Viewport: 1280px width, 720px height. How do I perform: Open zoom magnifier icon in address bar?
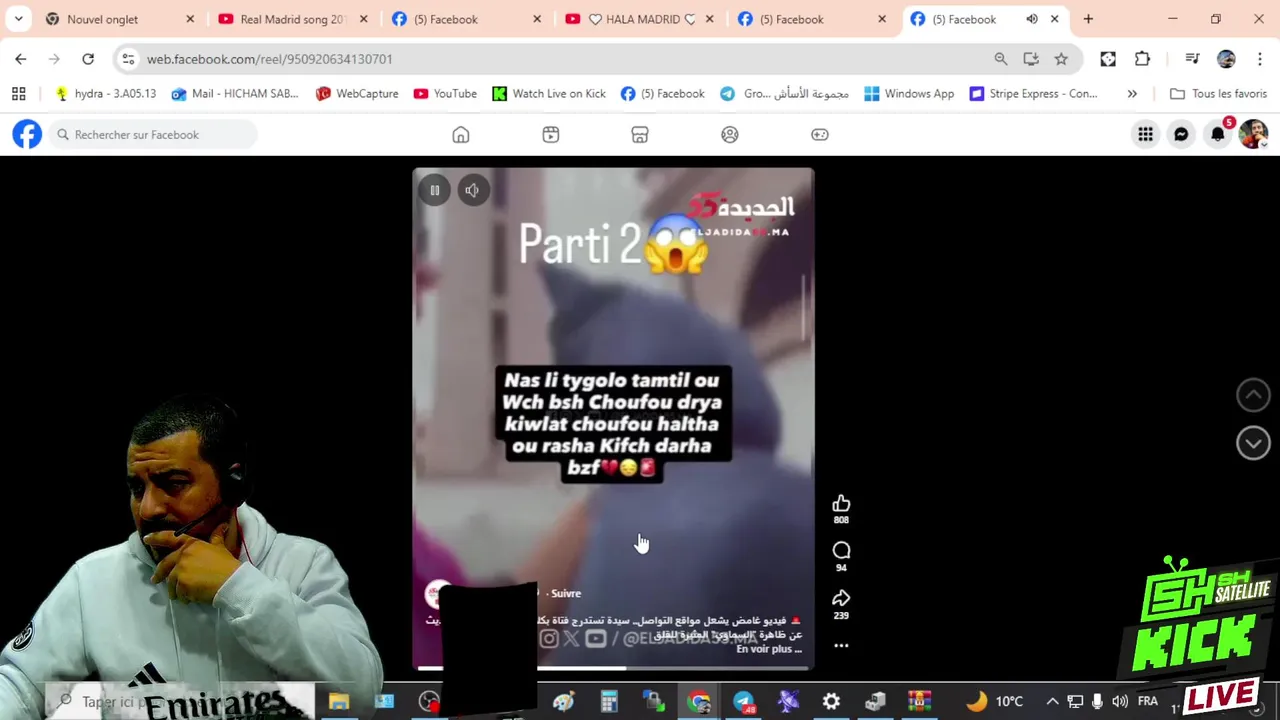1001,59
